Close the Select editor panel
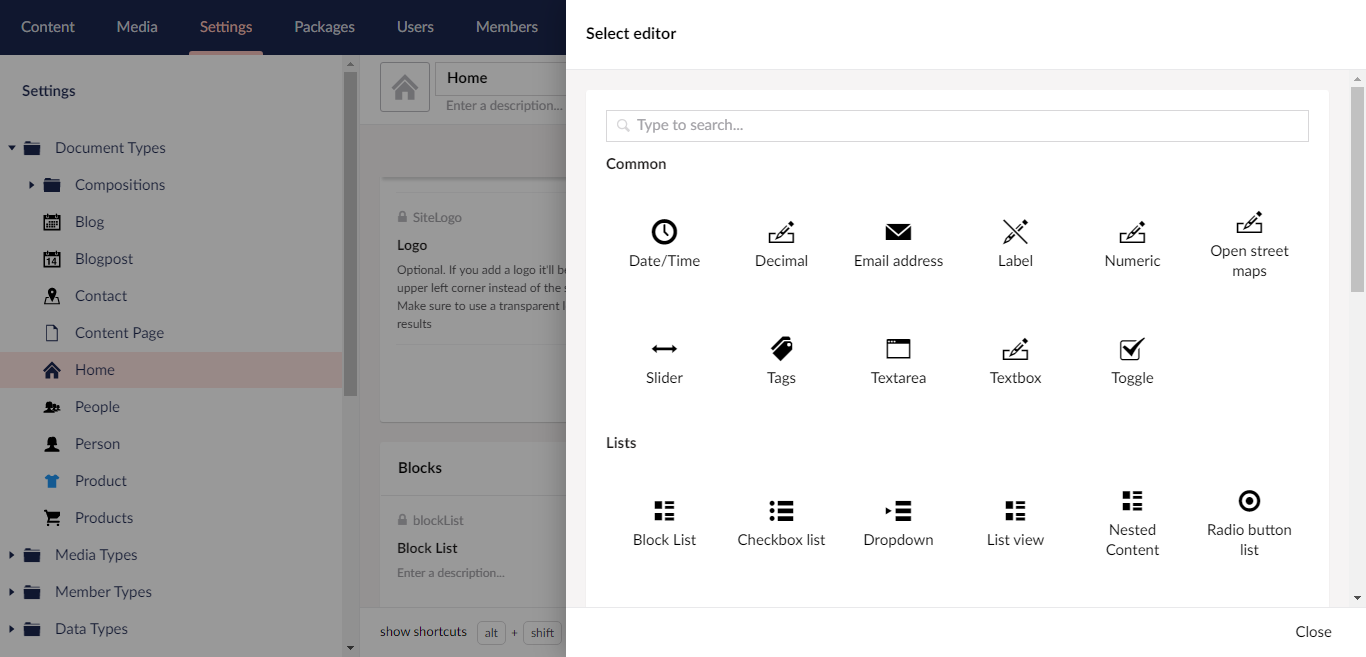 coord(1313,632)
